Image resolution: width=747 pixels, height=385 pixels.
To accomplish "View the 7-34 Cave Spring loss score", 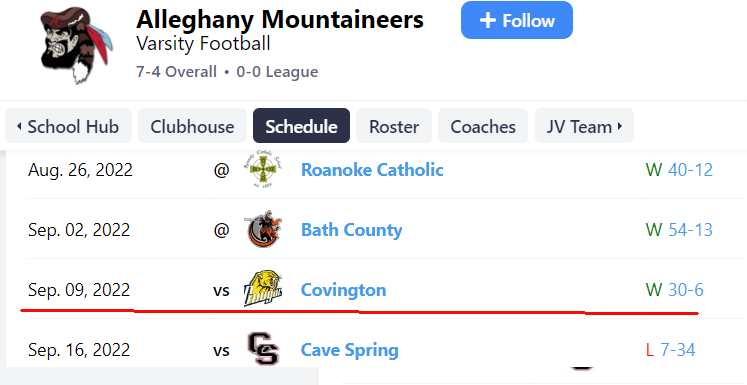I will click(x=677, y=350).
